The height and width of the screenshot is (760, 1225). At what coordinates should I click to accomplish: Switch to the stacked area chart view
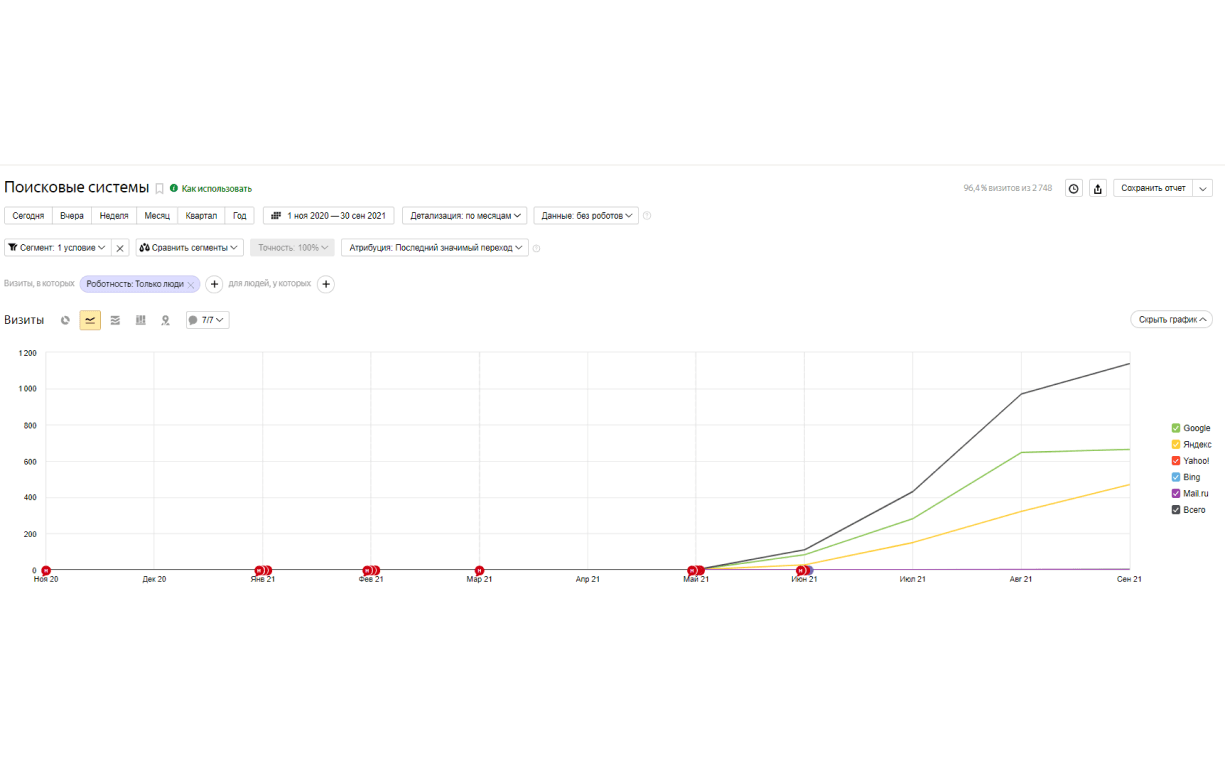click(115, 320)
